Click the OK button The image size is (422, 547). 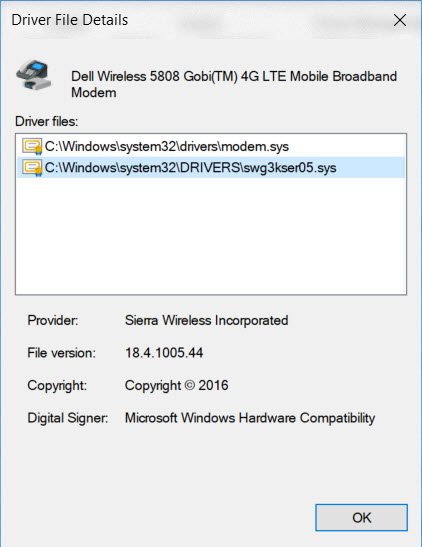click(x=361, y=517)
